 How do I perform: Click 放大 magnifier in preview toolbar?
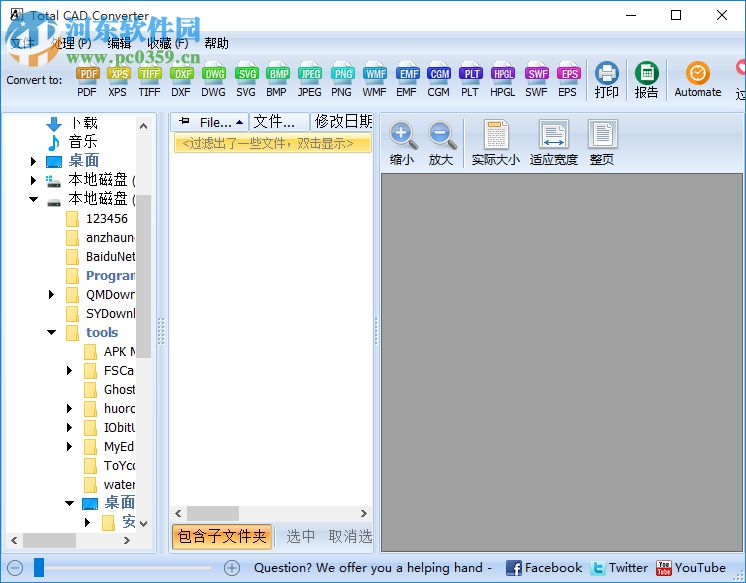pyautogui.click(x=441, y=143)
